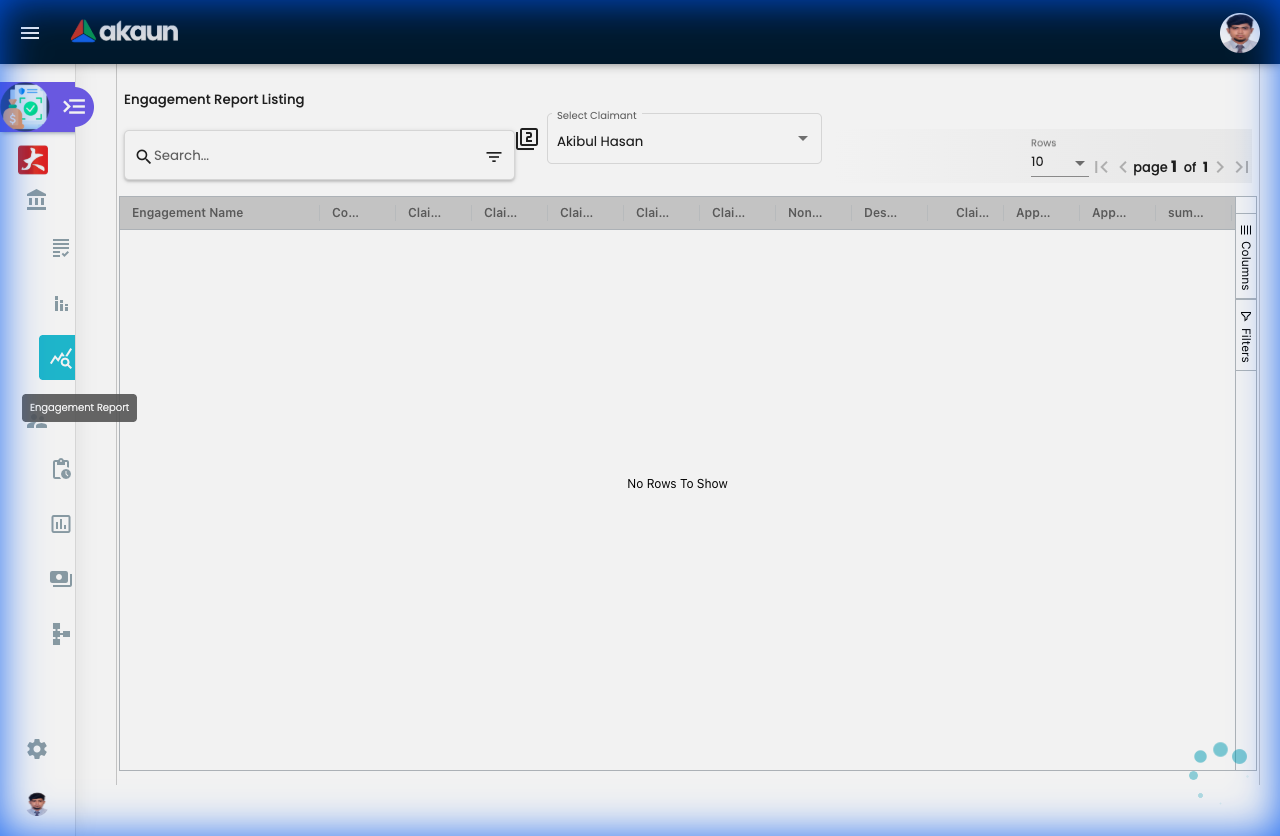
Task: Select the analytics bar chart sidebar icon
Action: 60,303
